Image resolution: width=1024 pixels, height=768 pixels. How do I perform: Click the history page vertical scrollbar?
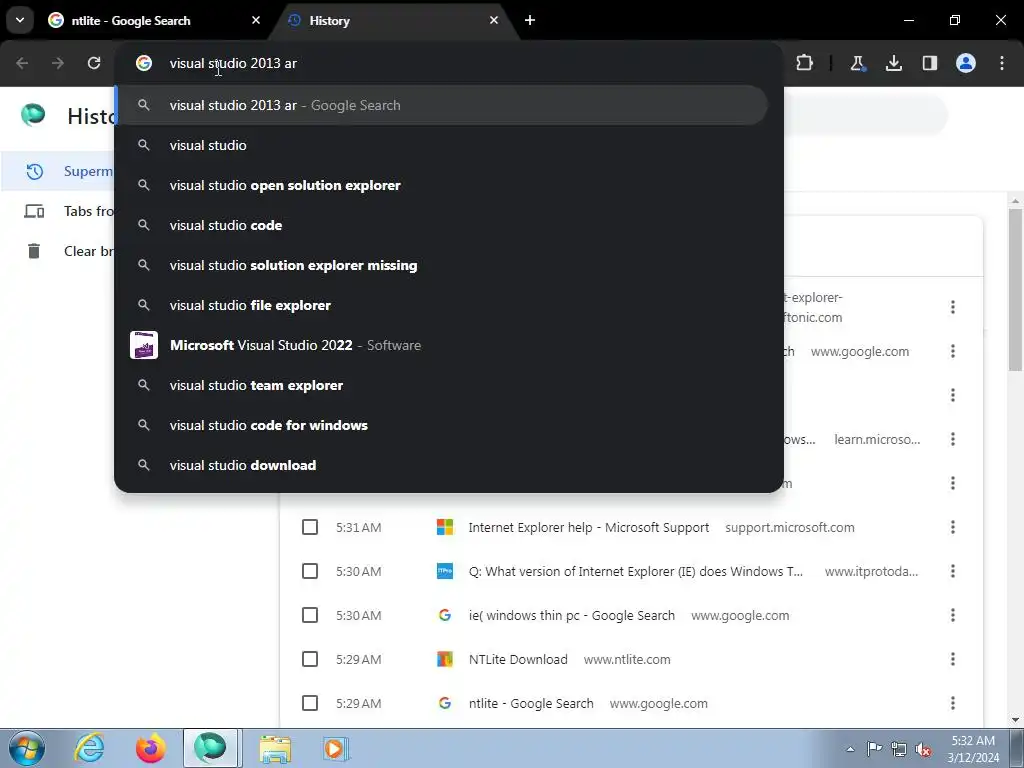pos(1015,289)
